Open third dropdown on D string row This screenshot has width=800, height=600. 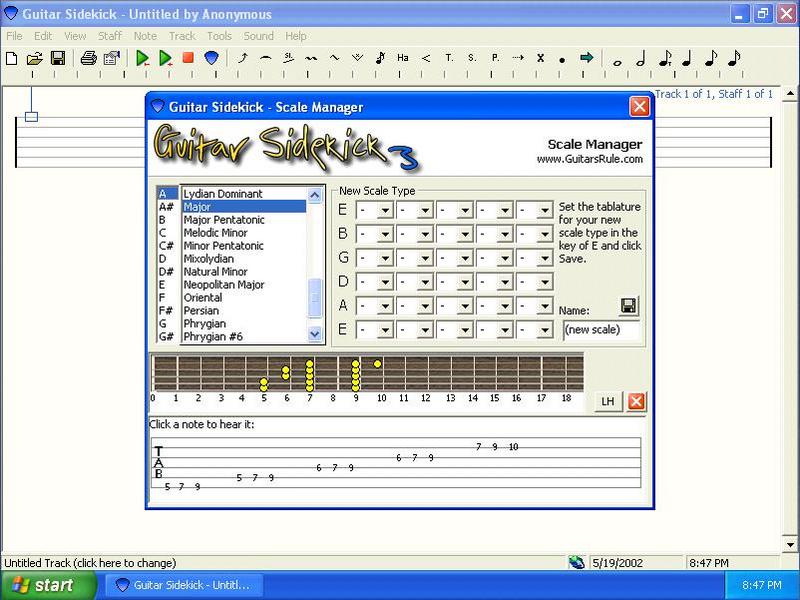[465, 282]
